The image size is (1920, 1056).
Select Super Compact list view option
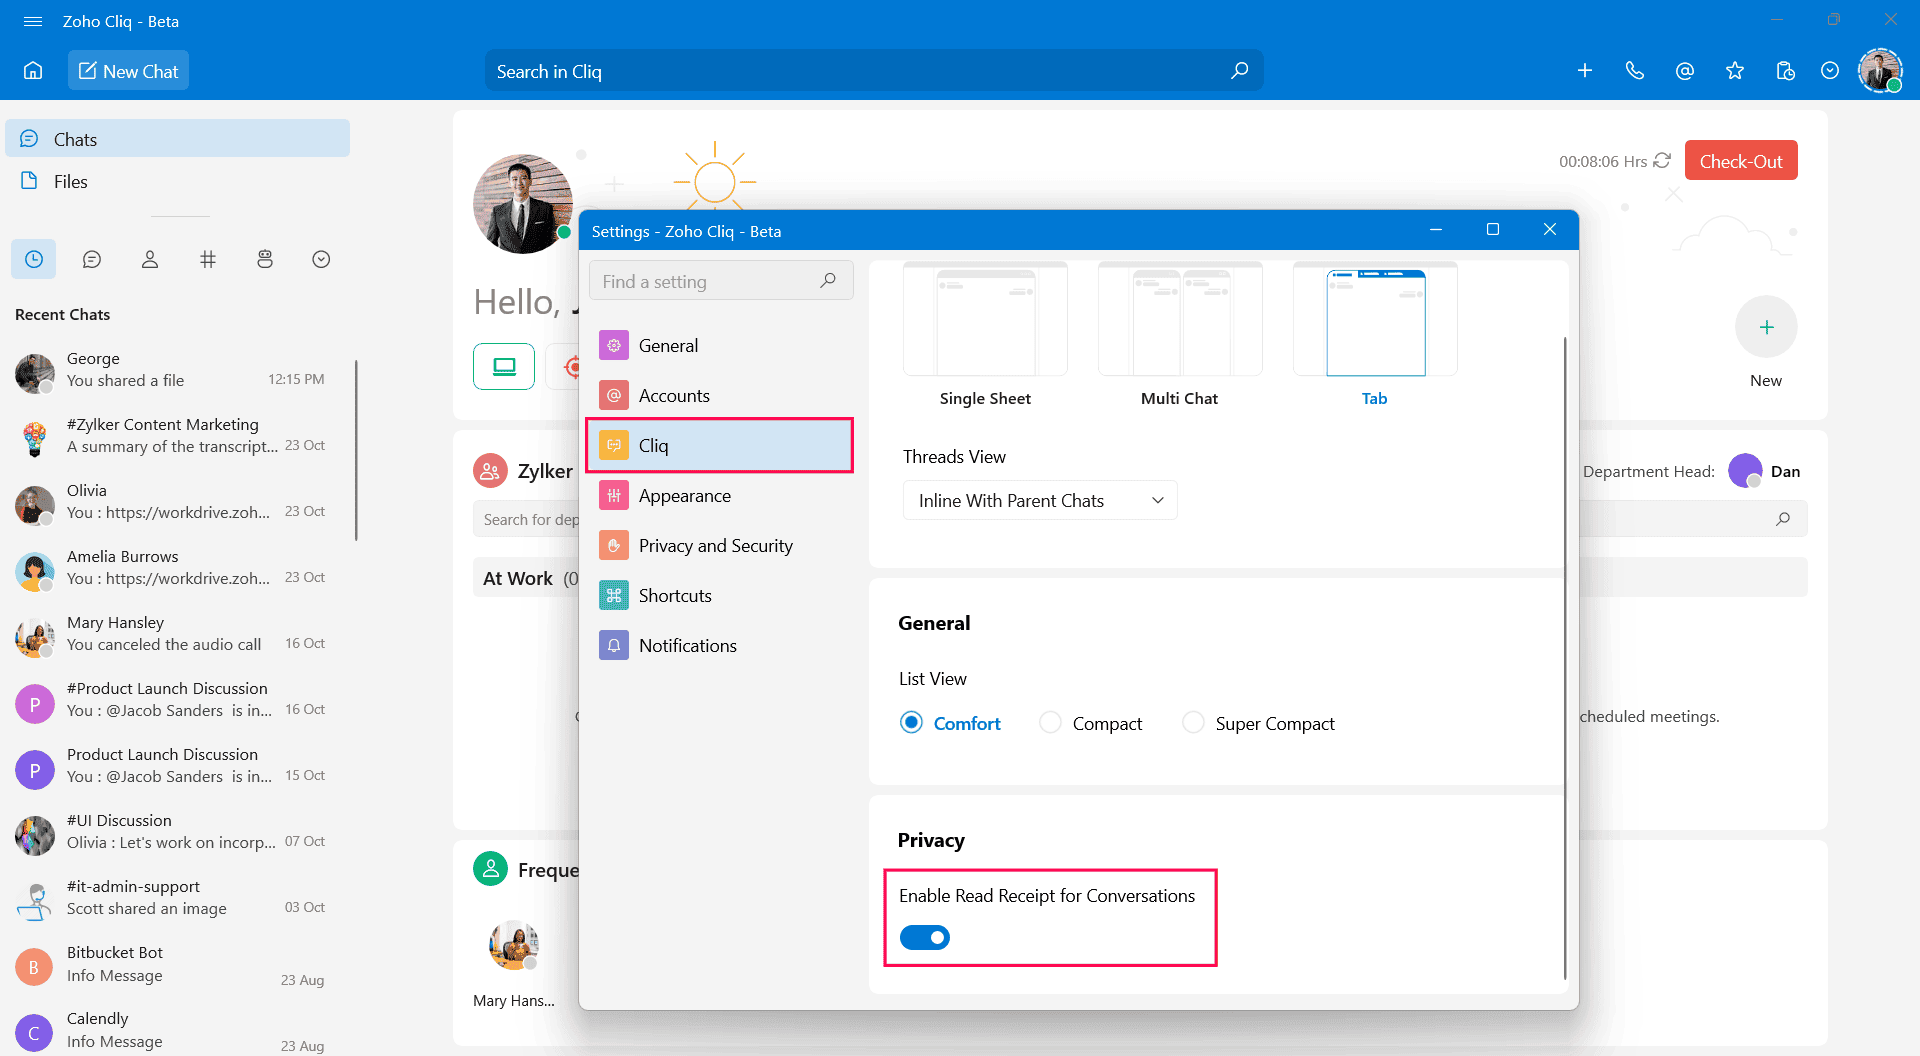click(1193, 723)
